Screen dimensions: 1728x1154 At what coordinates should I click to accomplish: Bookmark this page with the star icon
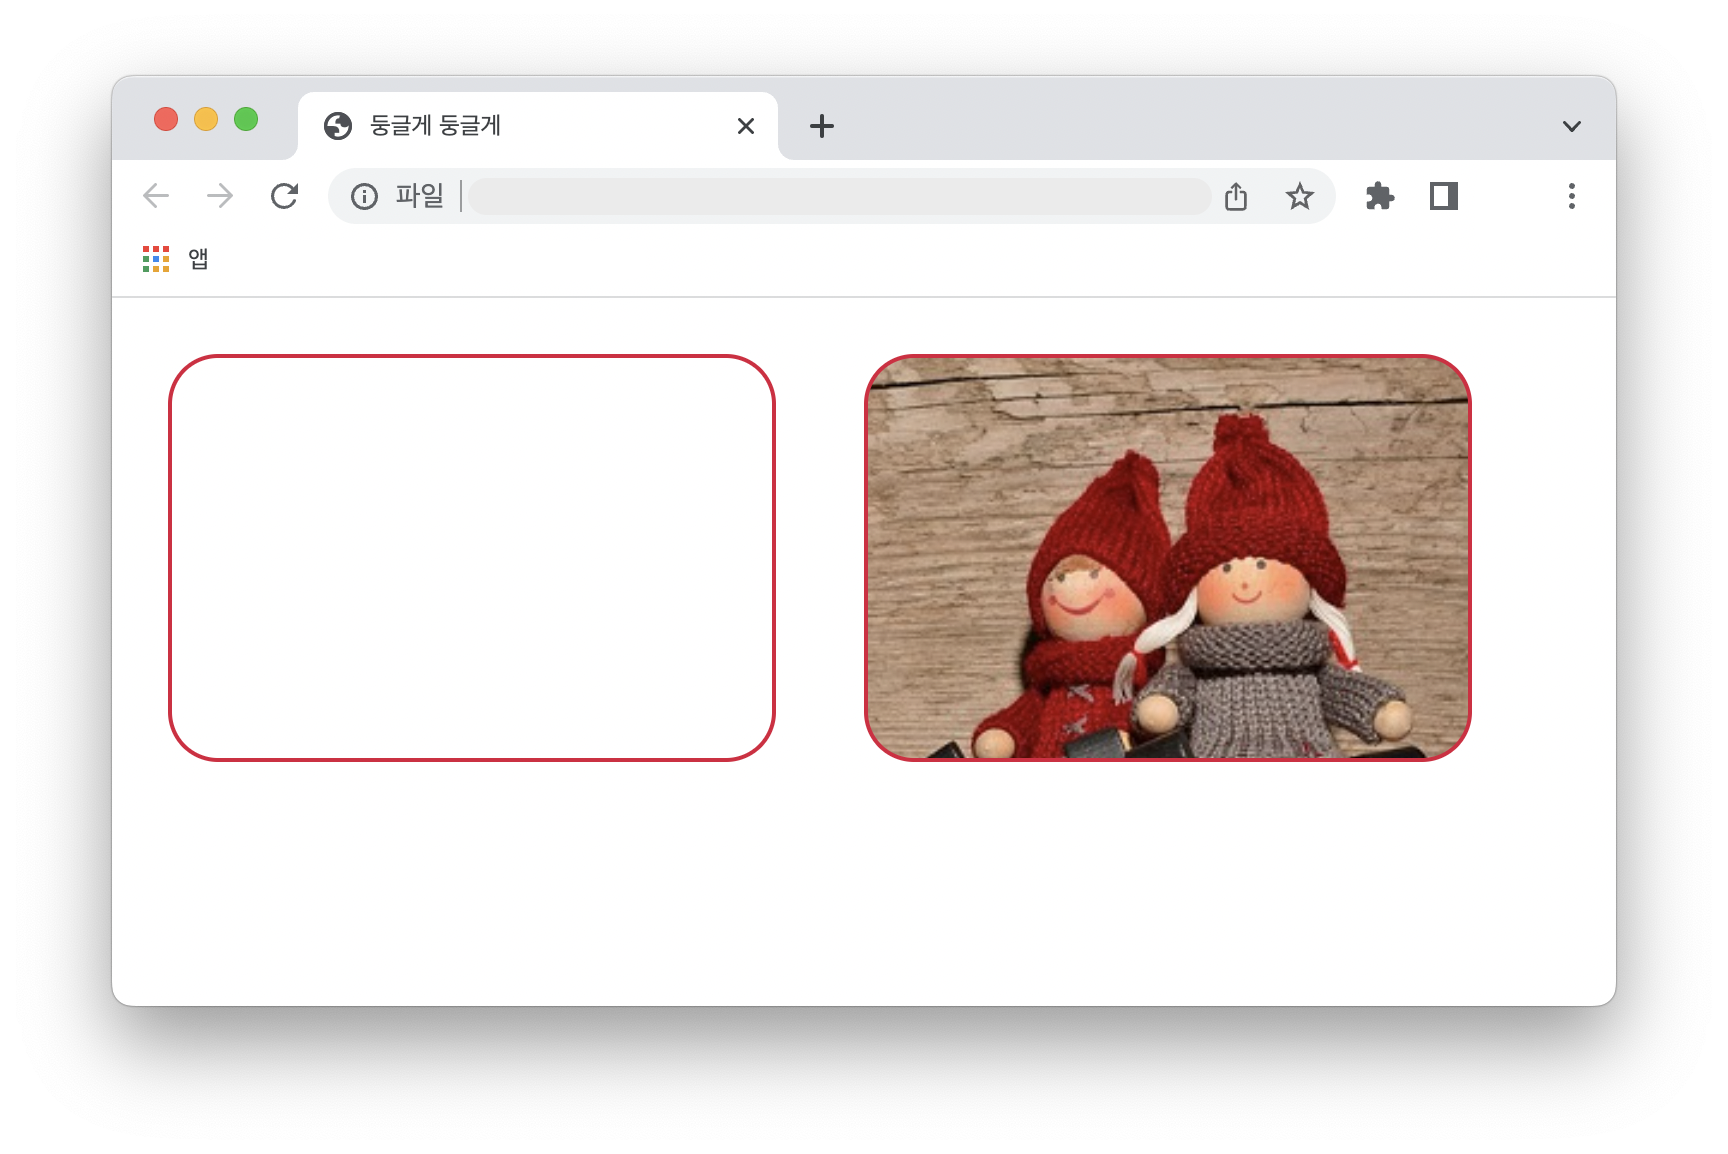click(1299, 196)
